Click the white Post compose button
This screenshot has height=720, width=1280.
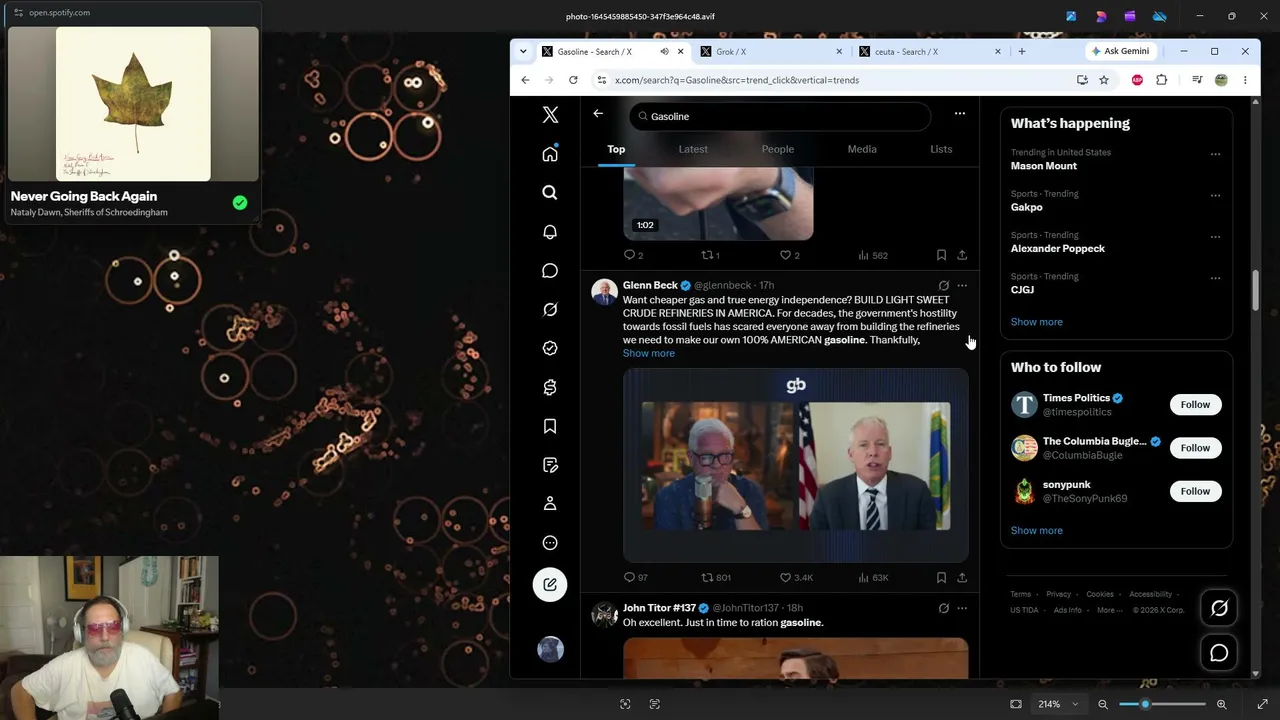[550, 585]
